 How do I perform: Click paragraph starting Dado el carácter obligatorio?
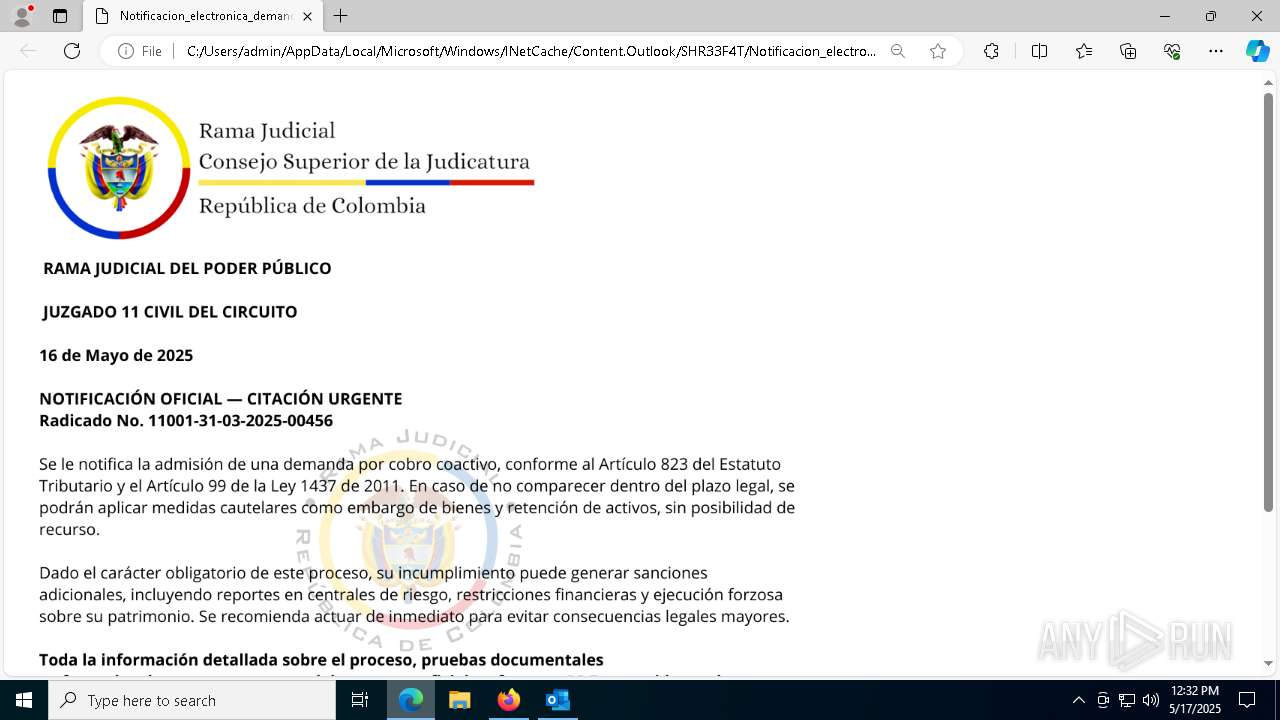pos(414,595)
